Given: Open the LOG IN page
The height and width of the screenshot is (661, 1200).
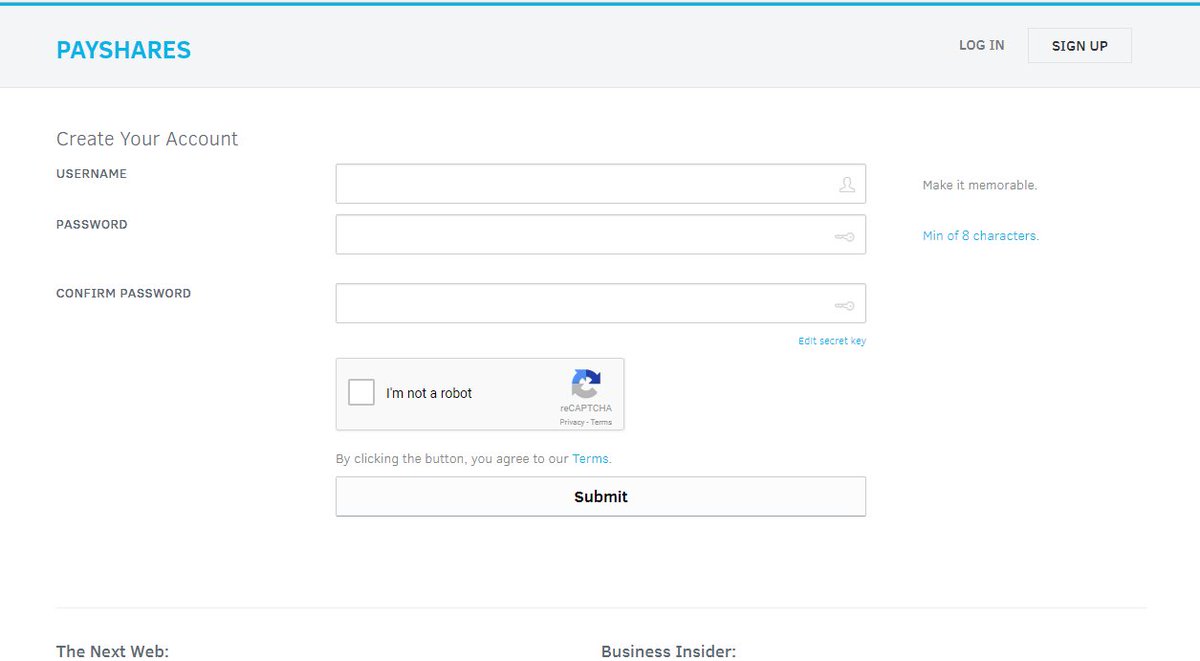Looking at the screenshot, I should tap(981, 45).
